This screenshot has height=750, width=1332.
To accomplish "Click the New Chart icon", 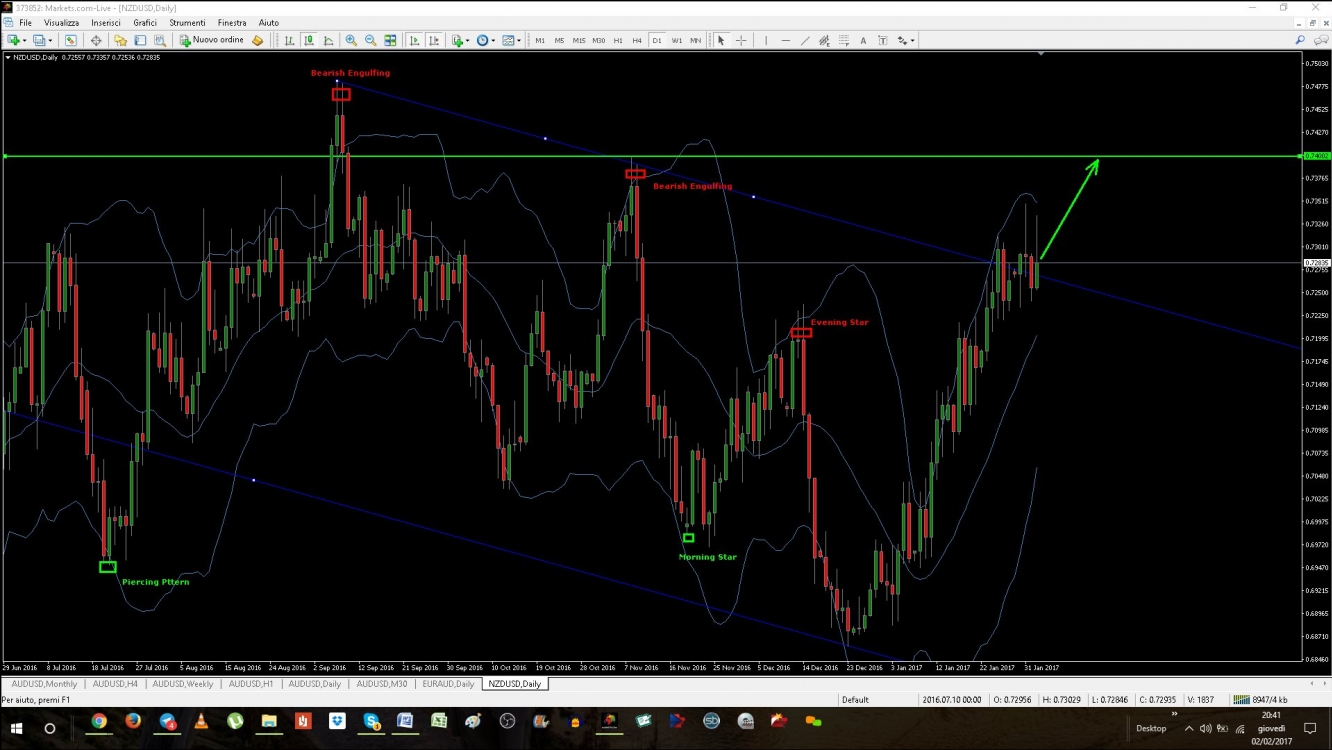I will [x=13, y=40].
